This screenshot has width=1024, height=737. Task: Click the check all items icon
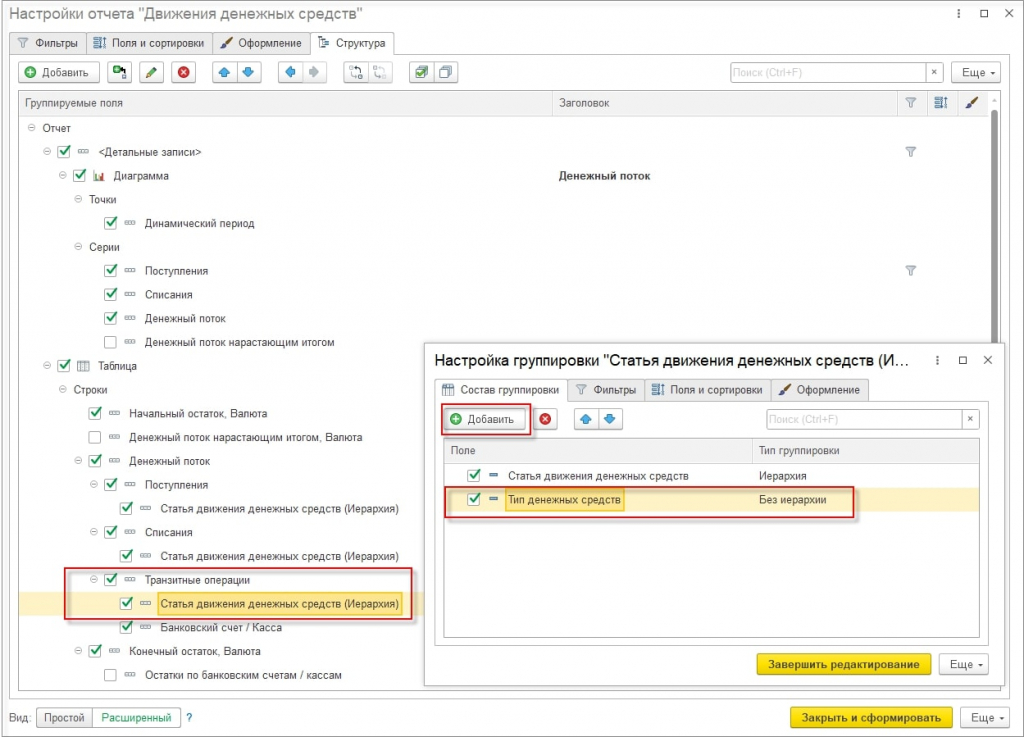coord(421,72)
